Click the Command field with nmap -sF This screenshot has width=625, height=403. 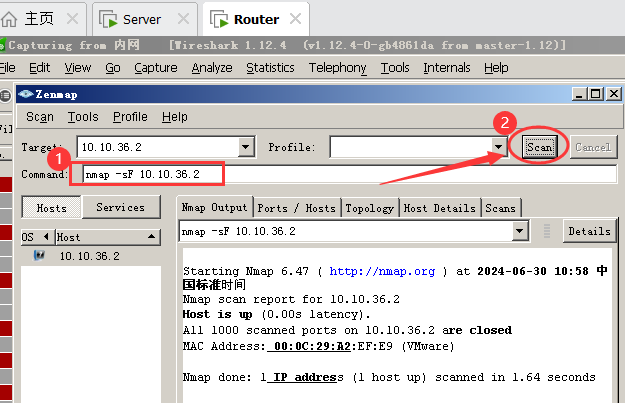coord(350,174)
